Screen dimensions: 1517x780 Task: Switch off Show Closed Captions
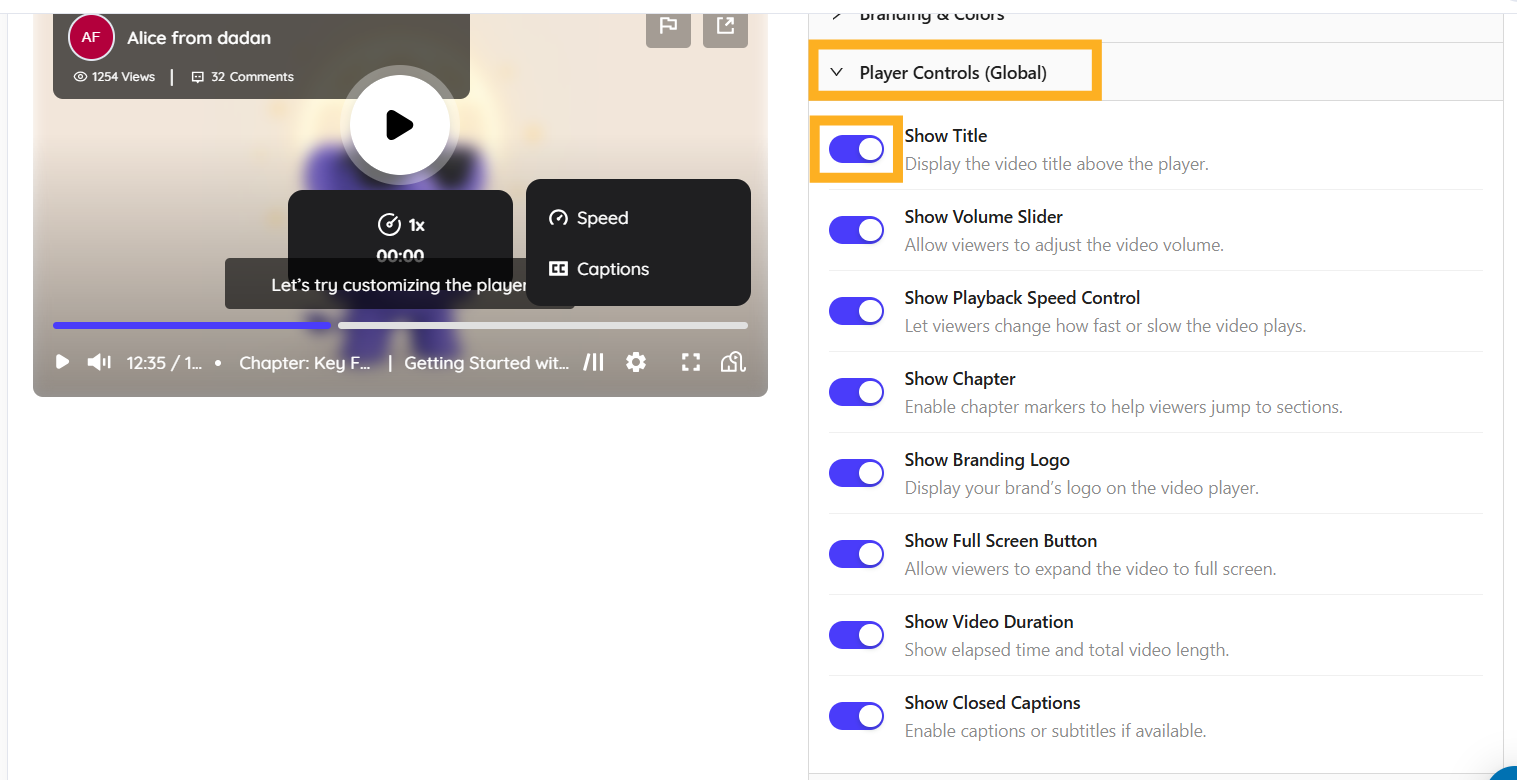pos(856,716)
